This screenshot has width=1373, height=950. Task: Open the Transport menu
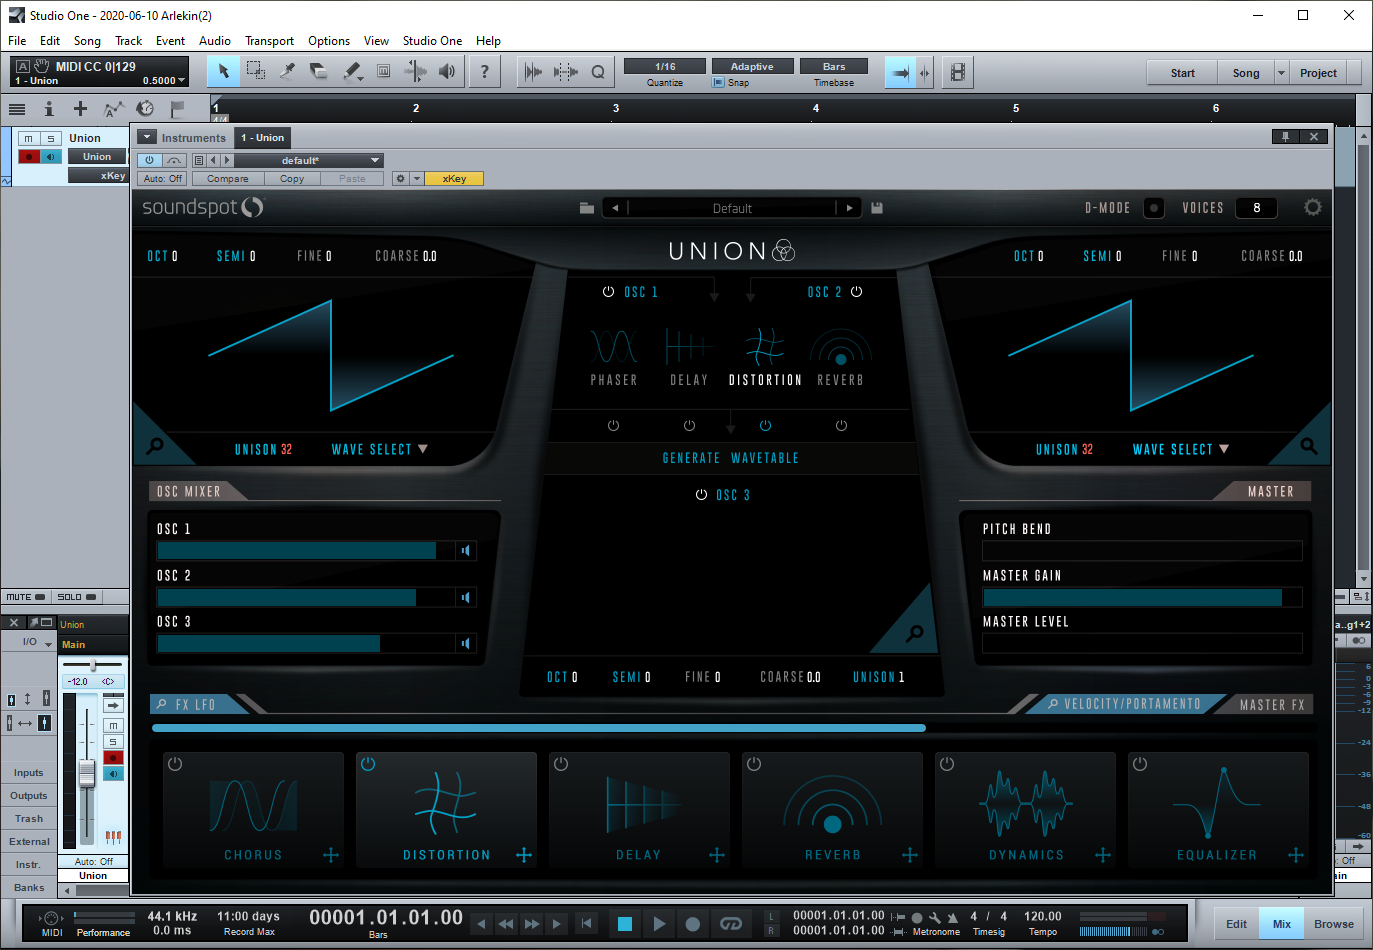269,41
